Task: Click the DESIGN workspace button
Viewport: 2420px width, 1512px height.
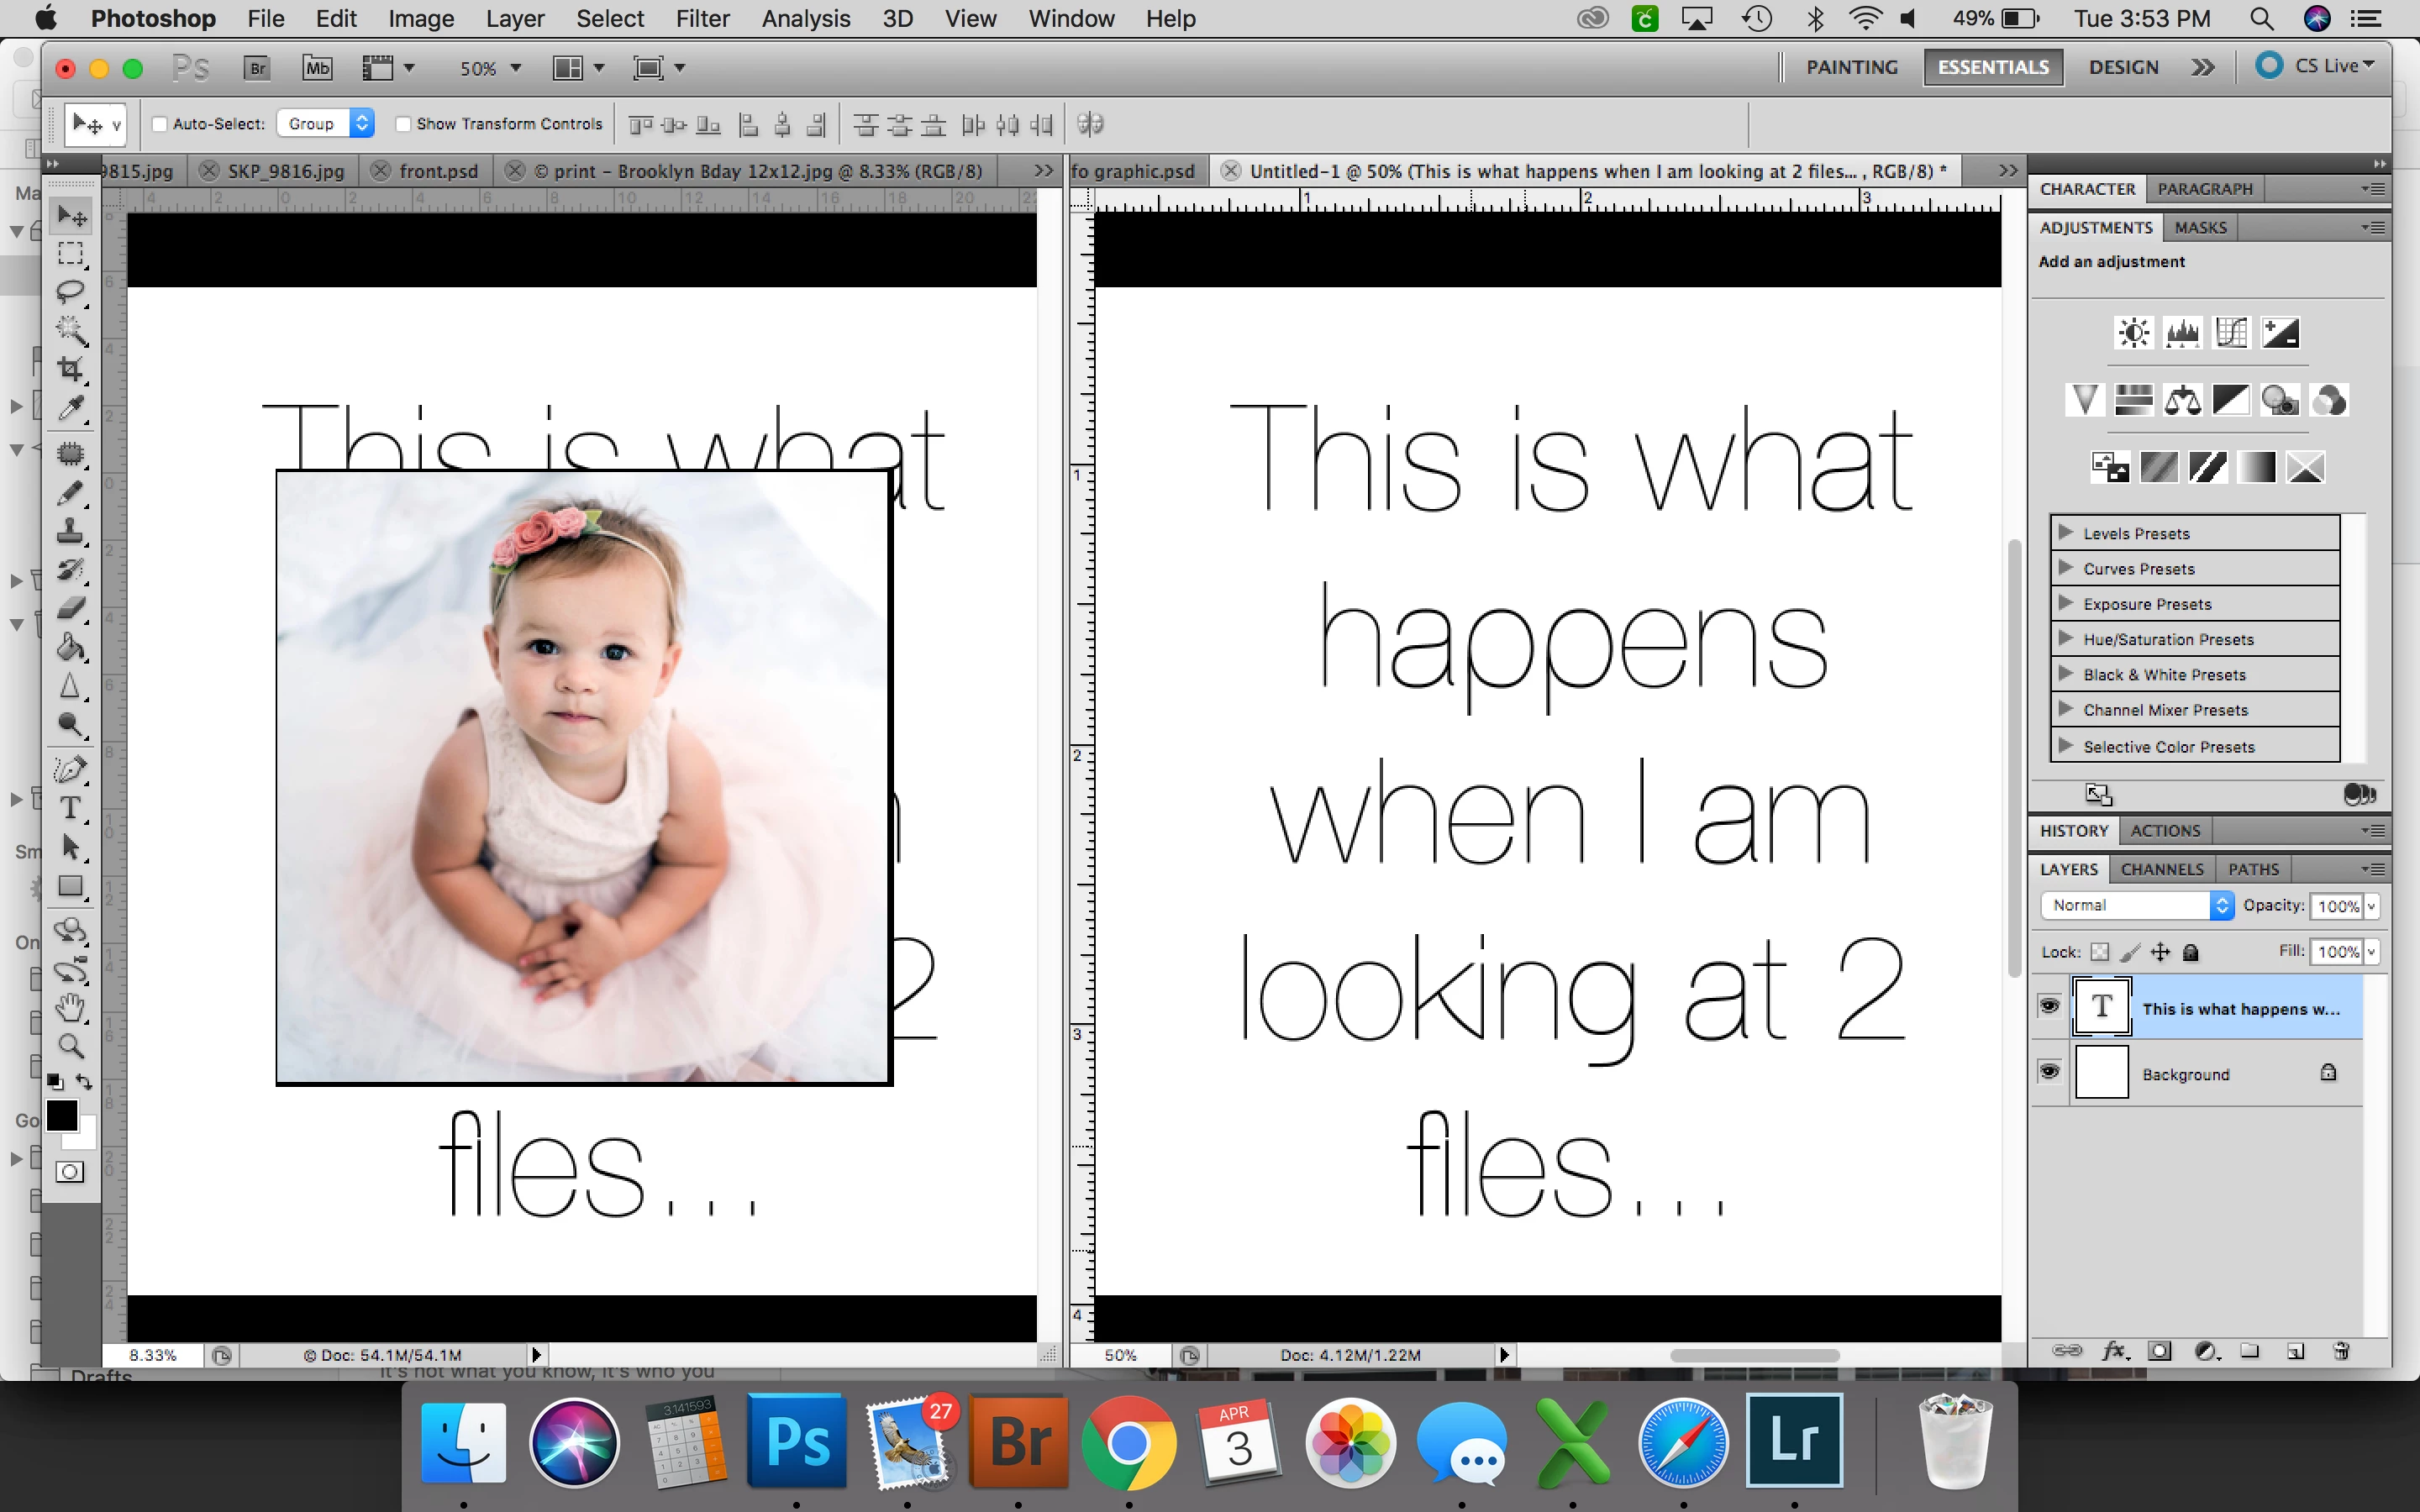Action: [2123, 67]
